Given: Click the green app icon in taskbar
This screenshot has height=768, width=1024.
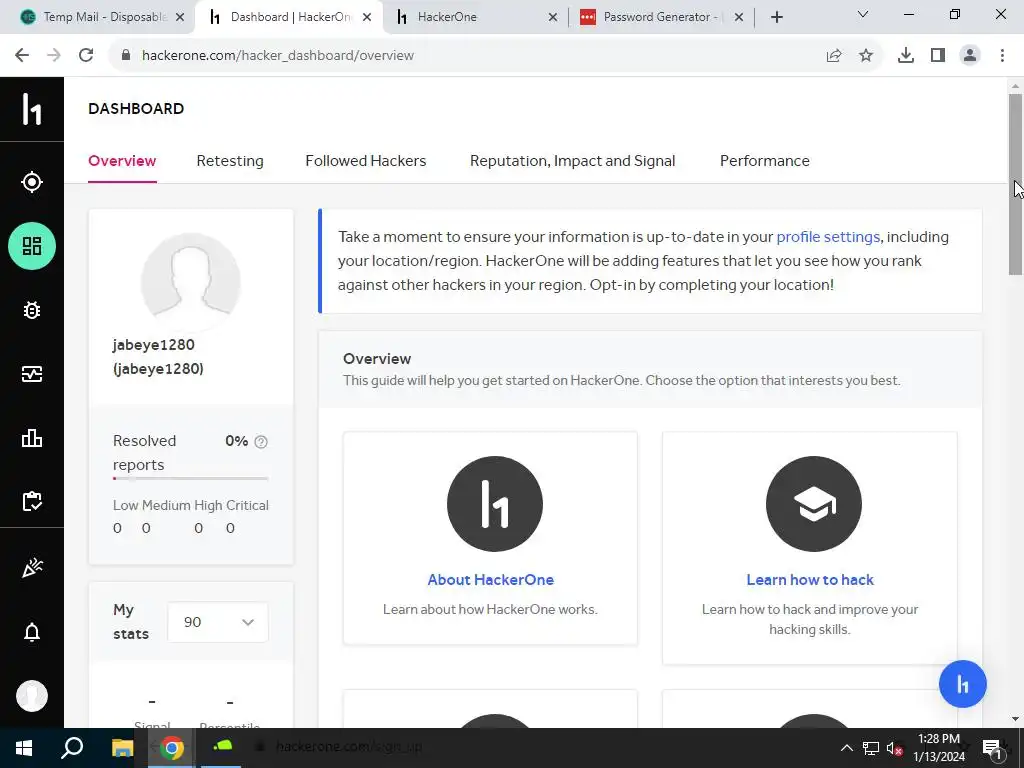Looking at the screenshot, I should 223,746.
